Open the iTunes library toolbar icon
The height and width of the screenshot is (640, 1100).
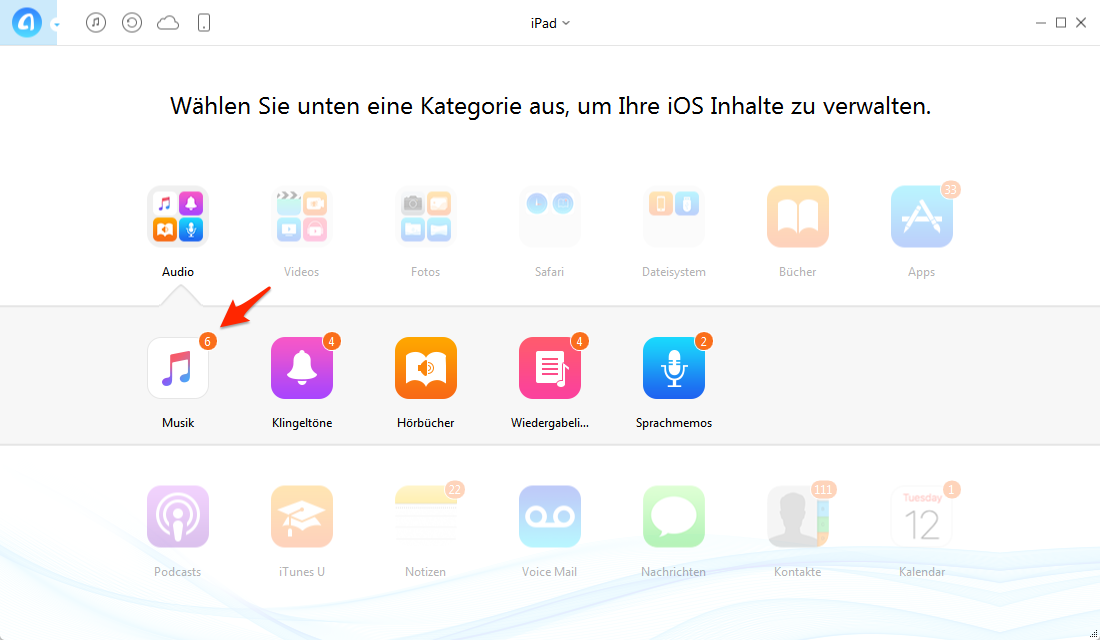(x=96, y=22)
